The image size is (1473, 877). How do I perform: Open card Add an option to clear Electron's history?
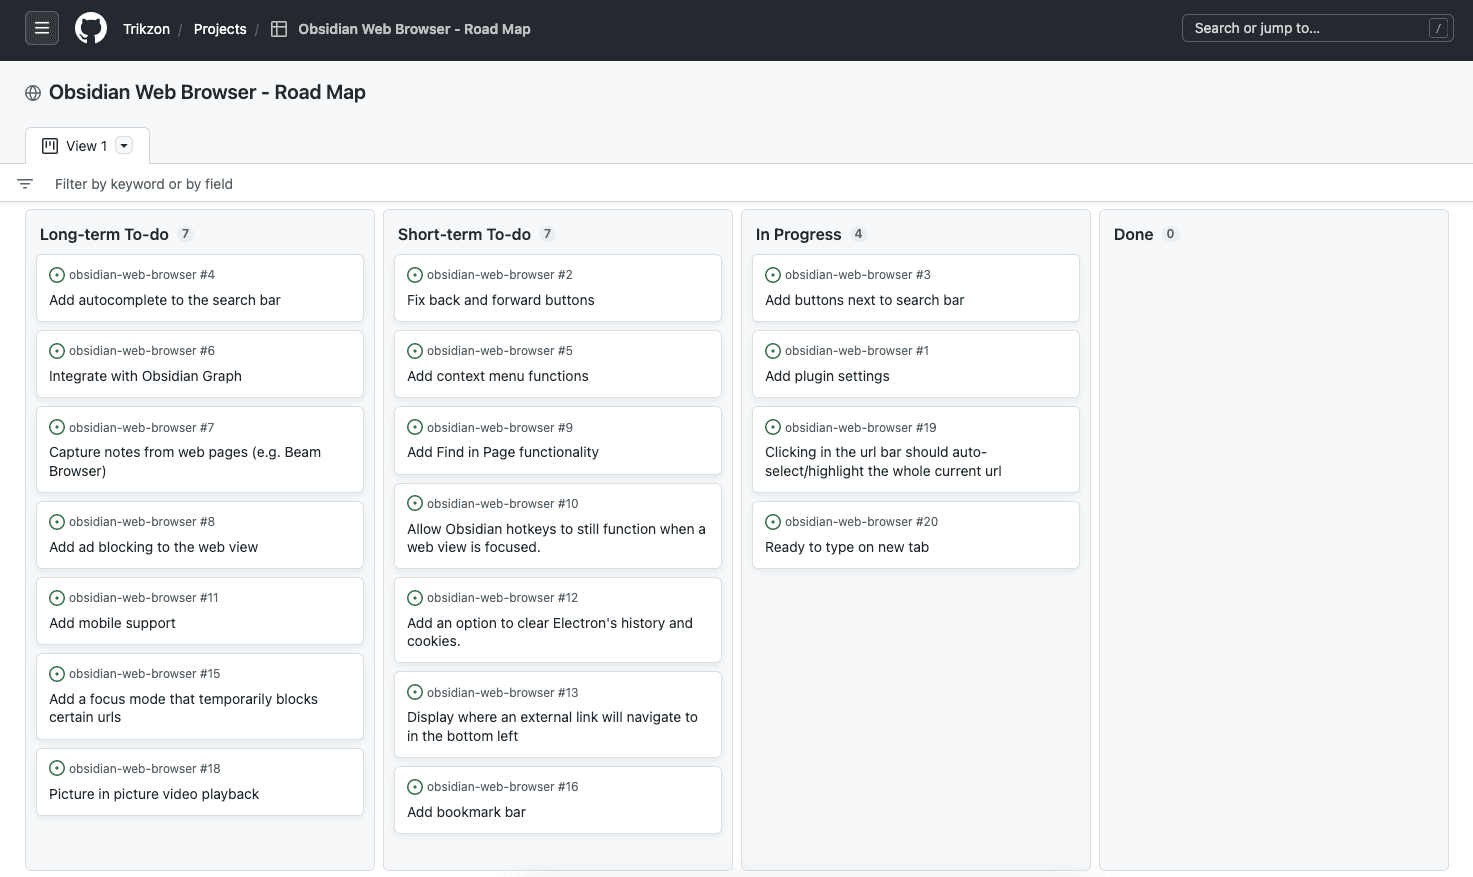(x=550, y=632)
